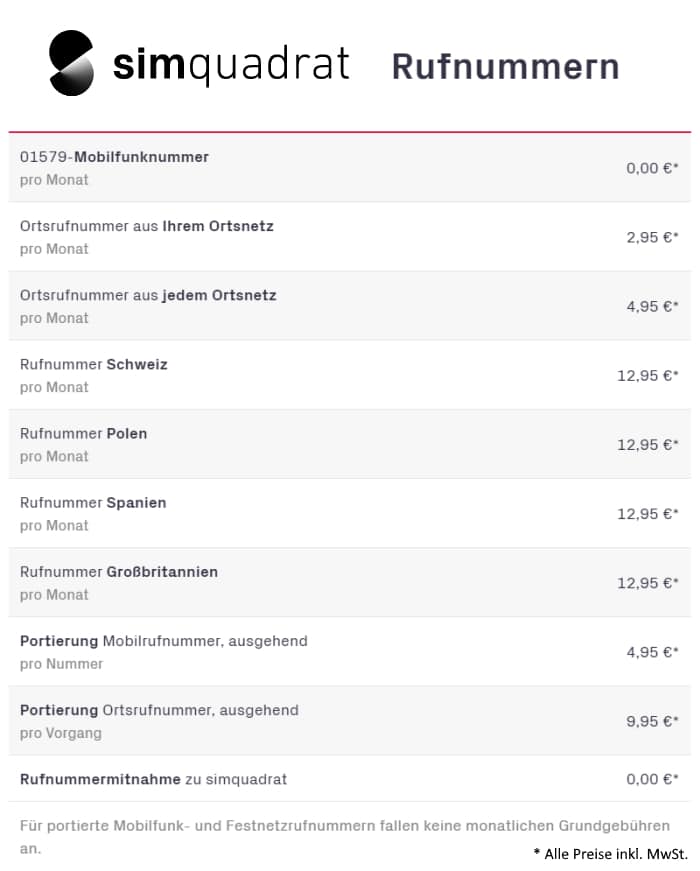Viewport: 700px width, 871px height.
Task: Click the Rufnummermitnahme 0,00 € price
Action: coord(652,779)
